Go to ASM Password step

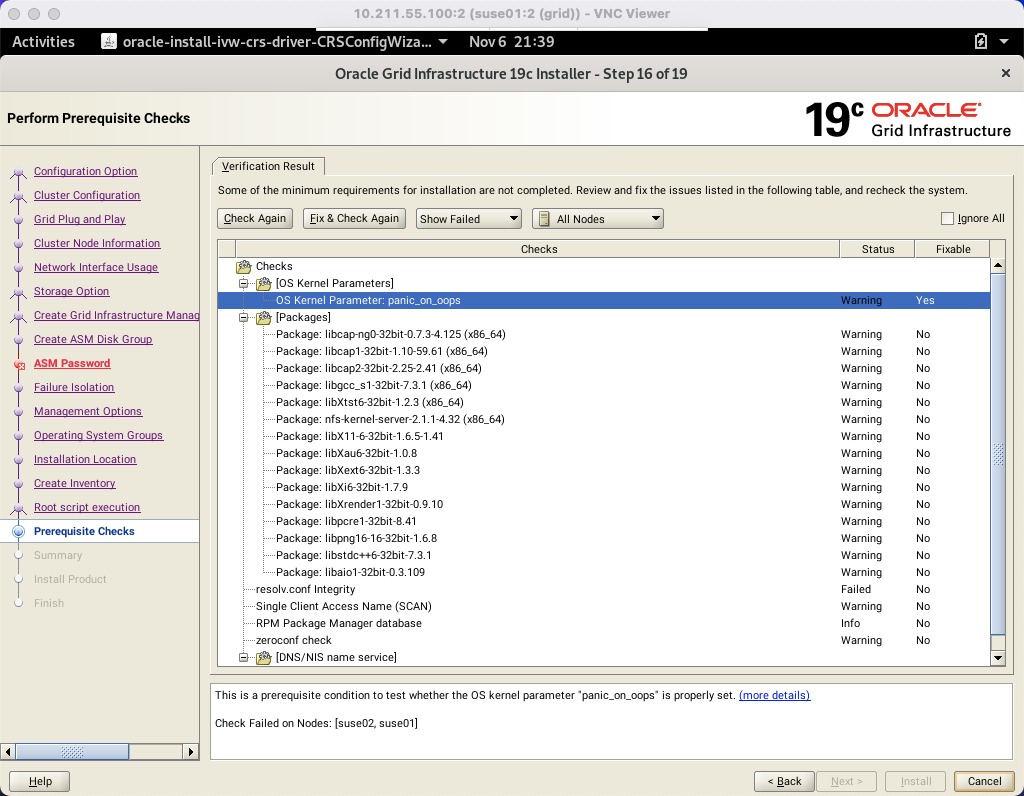[72, 364]
